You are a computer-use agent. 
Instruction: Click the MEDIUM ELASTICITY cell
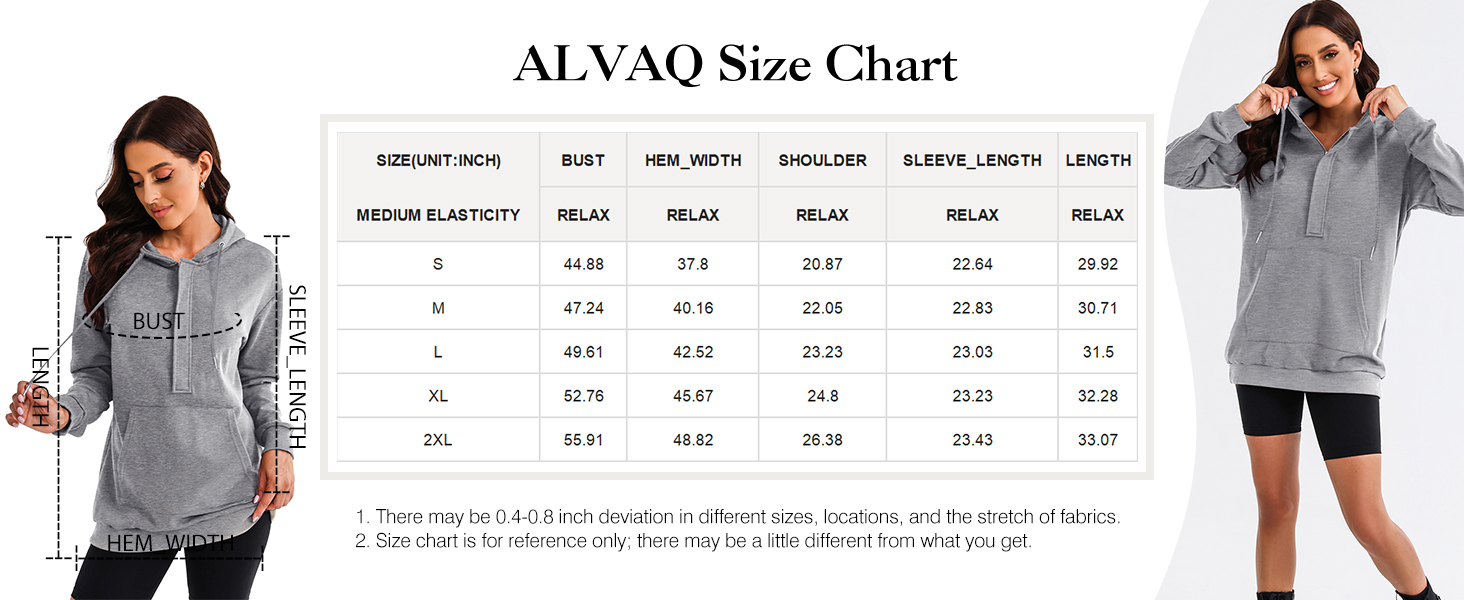(x=438, y=215)
